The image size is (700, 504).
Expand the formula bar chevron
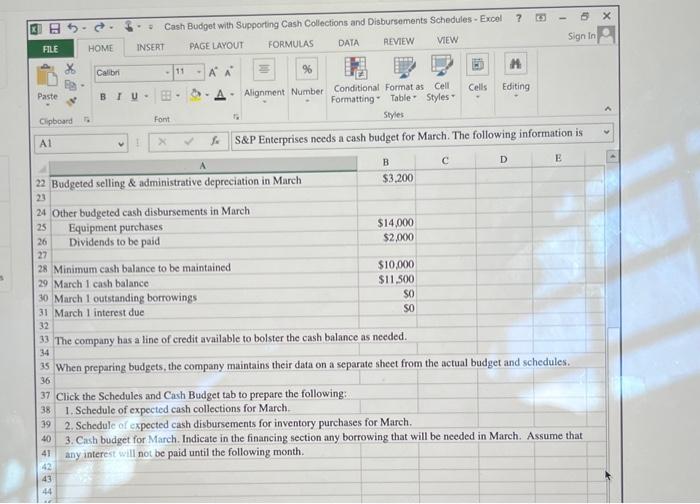(x=606, y=132)
